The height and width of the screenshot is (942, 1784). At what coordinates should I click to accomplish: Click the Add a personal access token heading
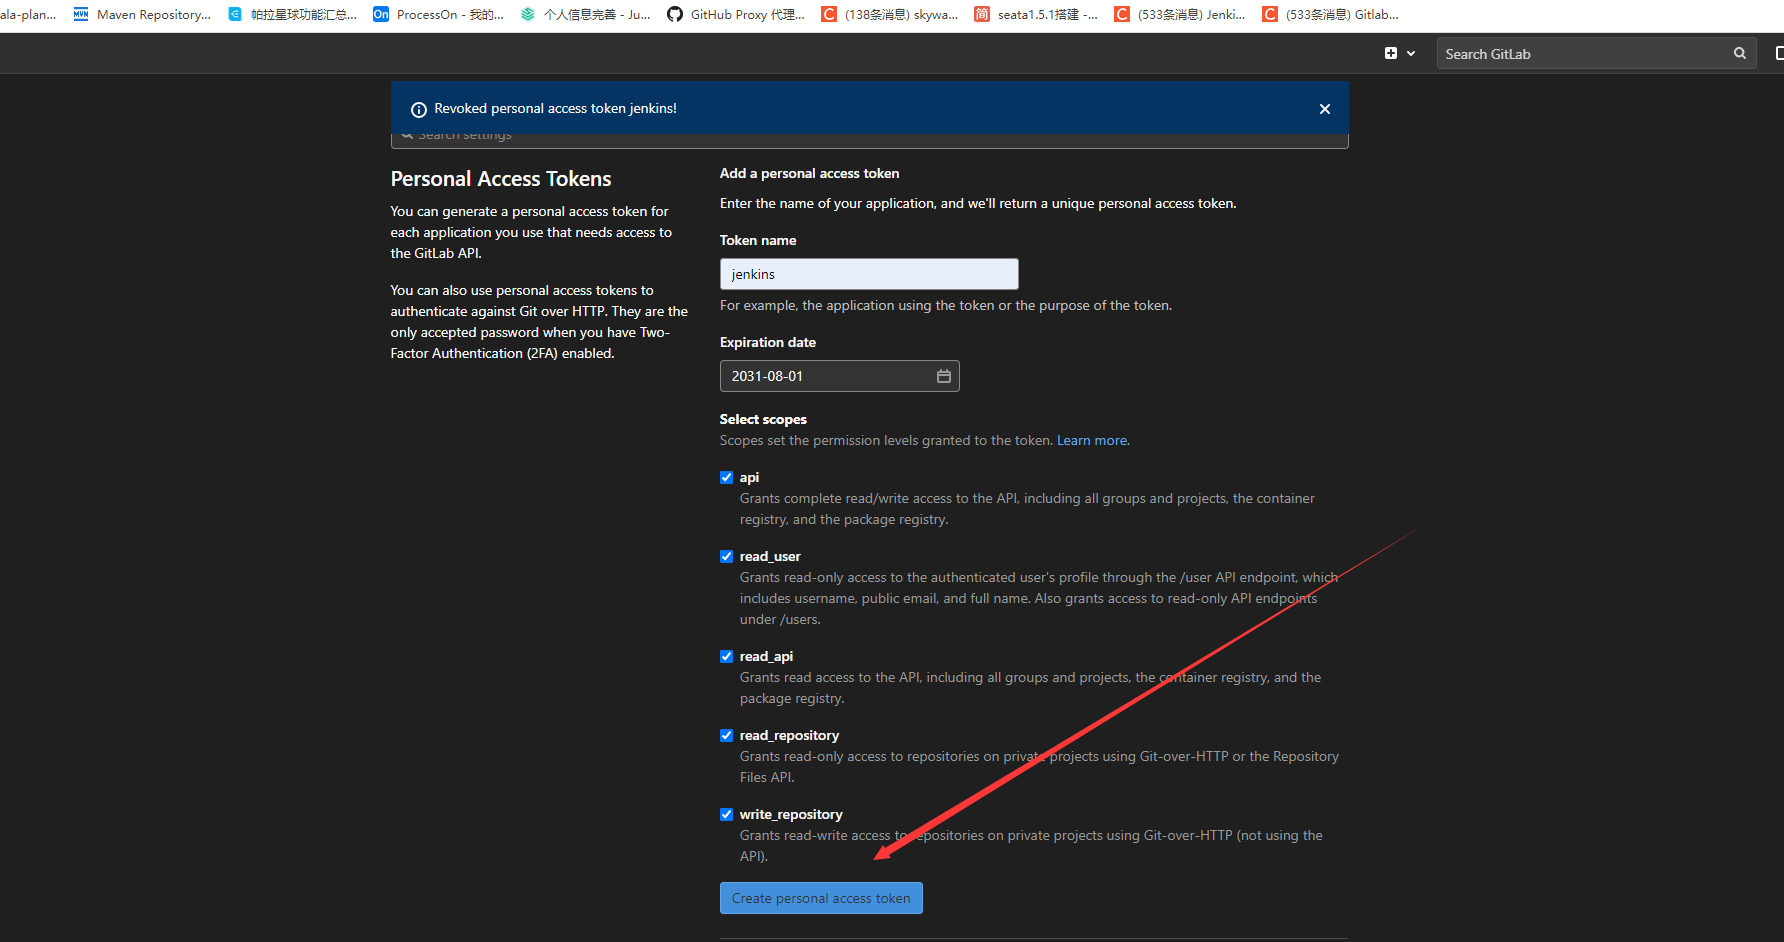809,174
